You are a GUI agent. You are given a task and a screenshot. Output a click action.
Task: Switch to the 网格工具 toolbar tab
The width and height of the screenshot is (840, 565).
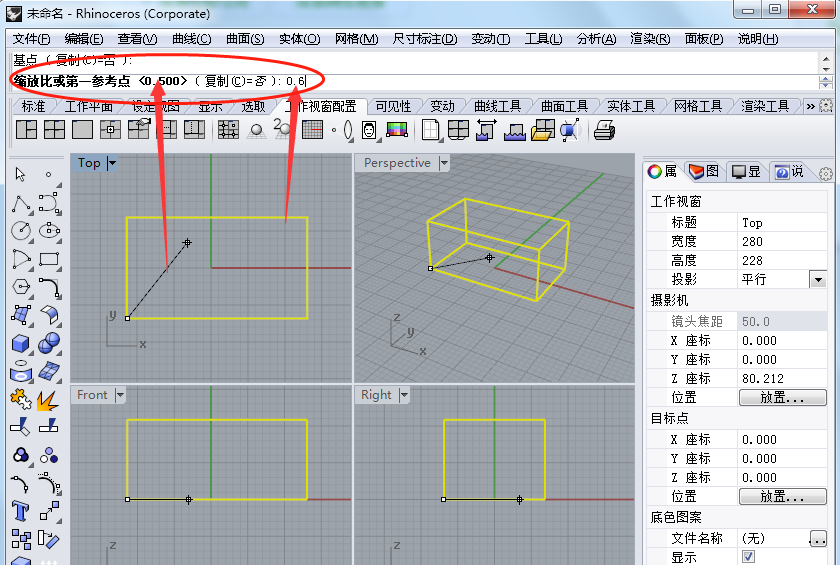[x=698, y=107]
